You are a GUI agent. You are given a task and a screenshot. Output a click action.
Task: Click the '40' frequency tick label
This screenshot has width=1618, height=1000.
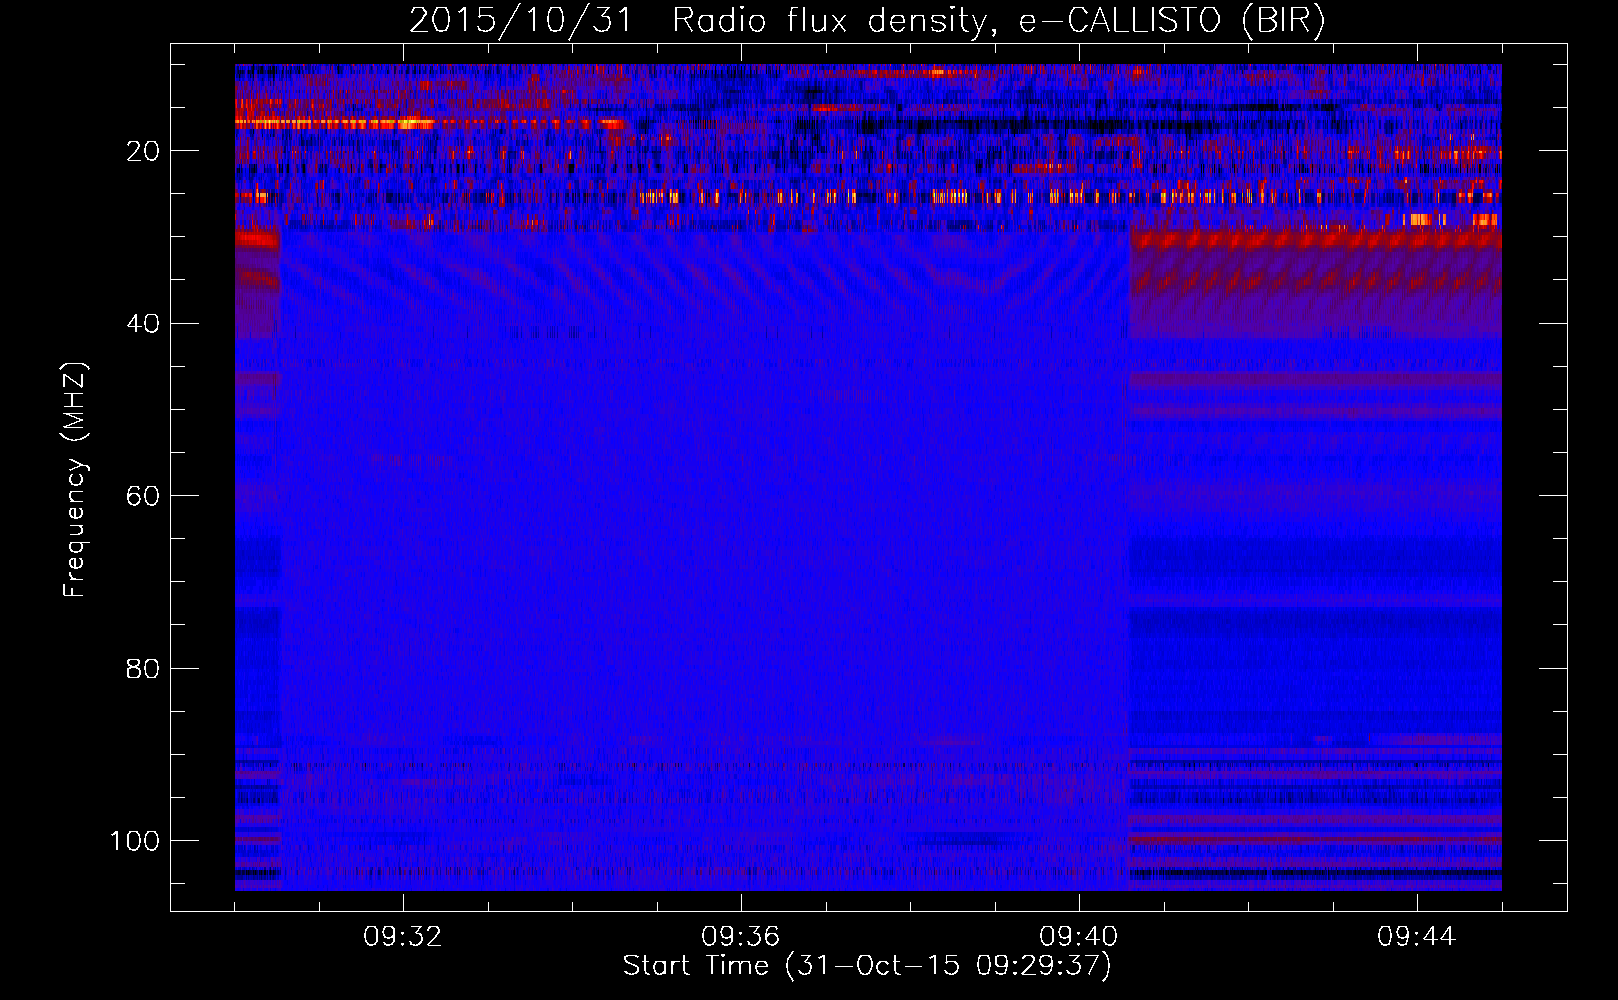[143, 324]
